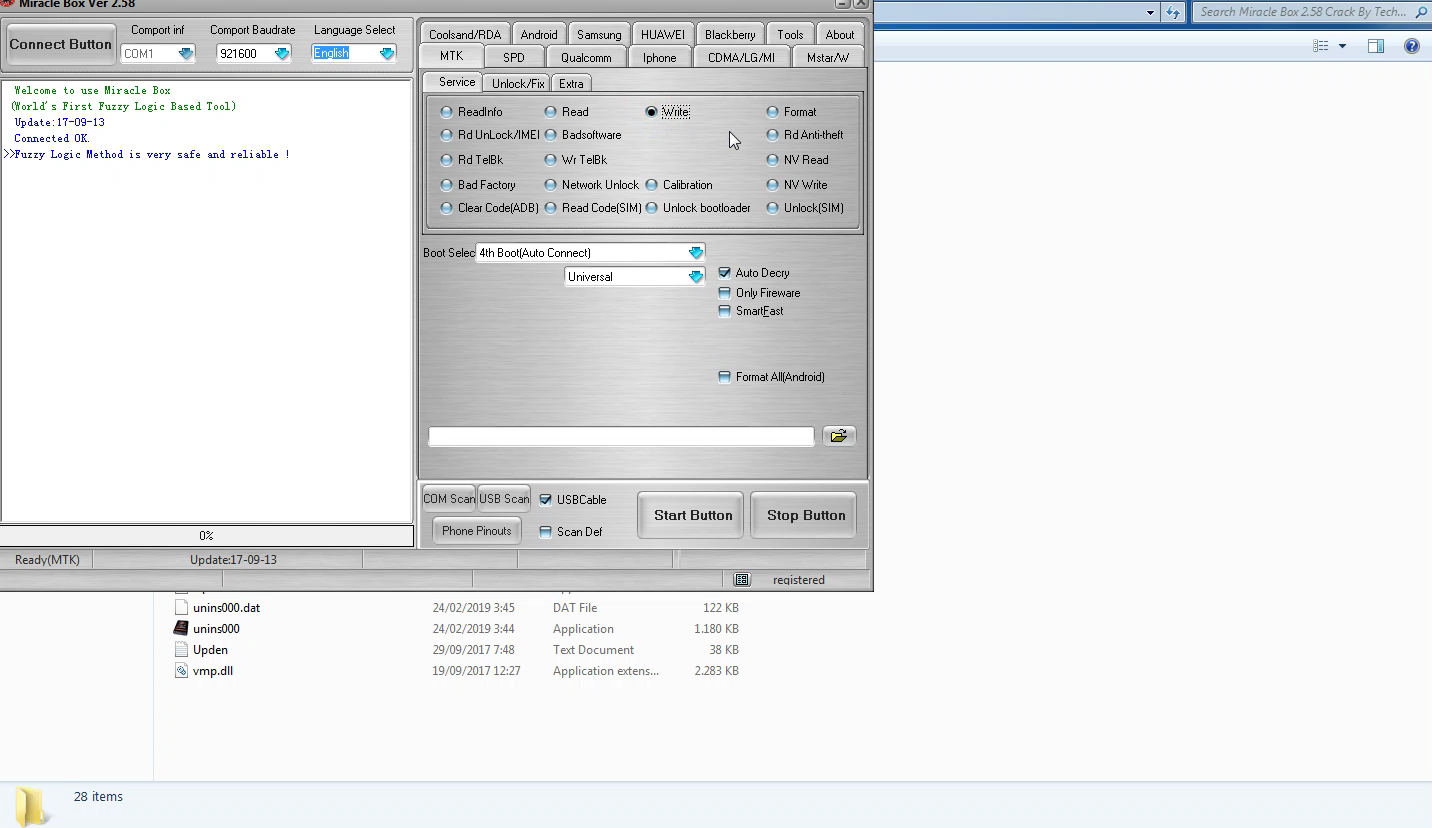This screenshot has height=828, width=1432.
Task: Enable the Only Fireware checkbox
Action: [x=725, y=293]
